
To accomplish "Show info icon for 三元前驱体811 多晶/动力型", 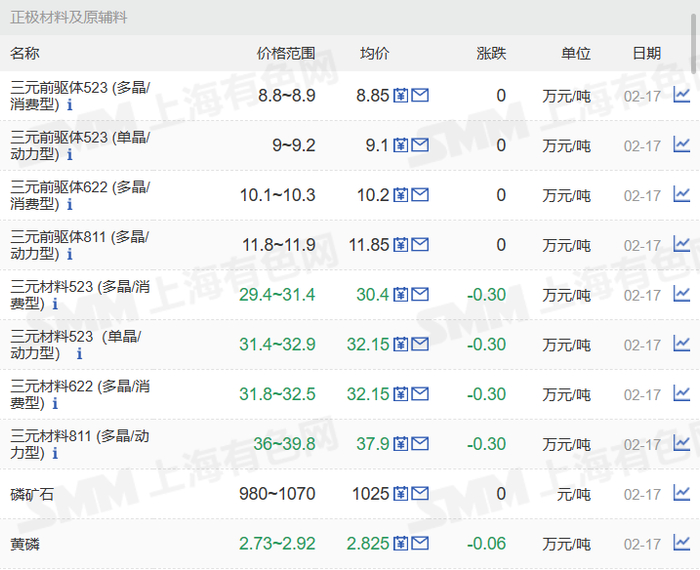I will click(70, 254).
